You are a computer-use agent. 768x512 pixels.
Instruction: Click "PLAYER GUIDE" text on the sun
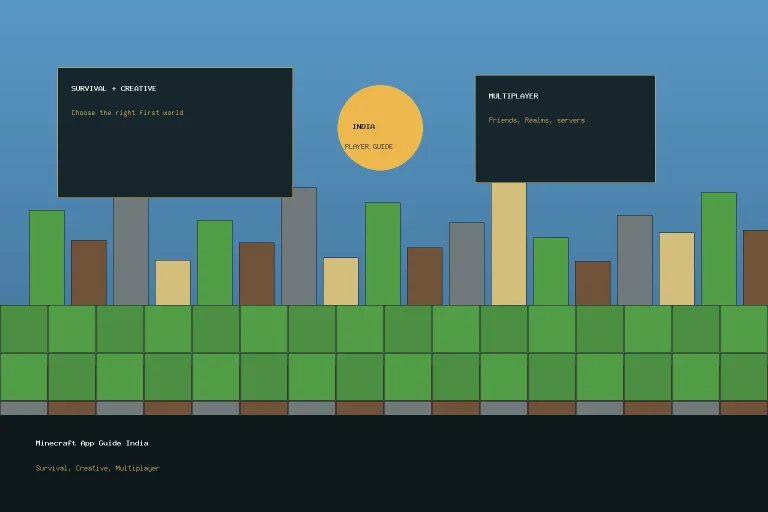pyautogui.click(x=369, y=146)
